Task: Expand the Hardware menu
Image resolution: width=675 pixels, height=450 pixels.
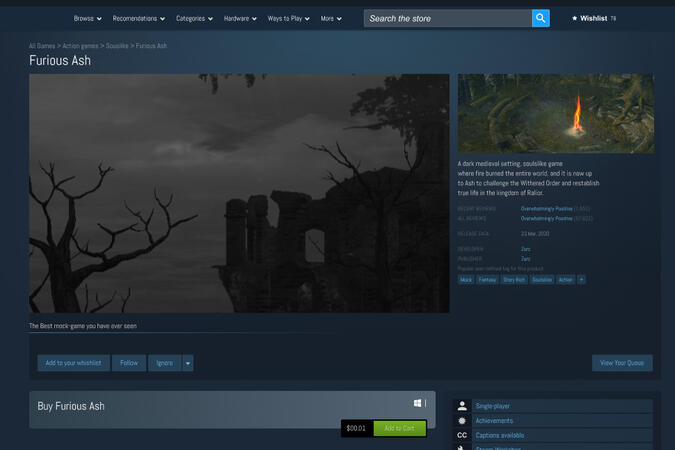Action: (x=240, y=19)
